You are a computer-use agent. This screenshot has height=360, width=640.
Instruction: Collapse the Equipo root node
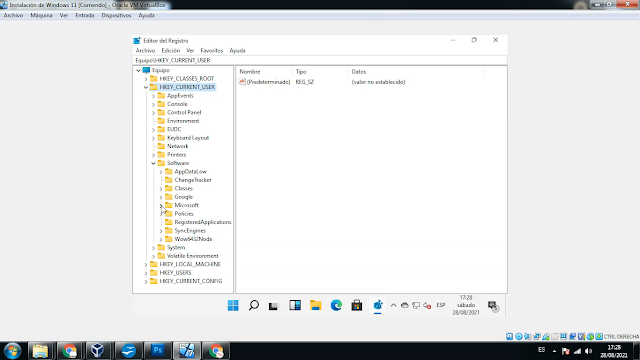point(138,70)
